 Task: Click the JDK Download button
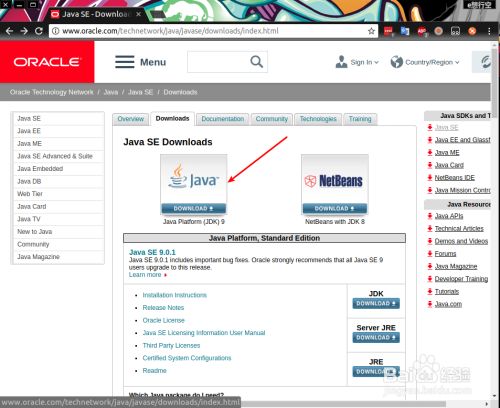pos(376,303)
